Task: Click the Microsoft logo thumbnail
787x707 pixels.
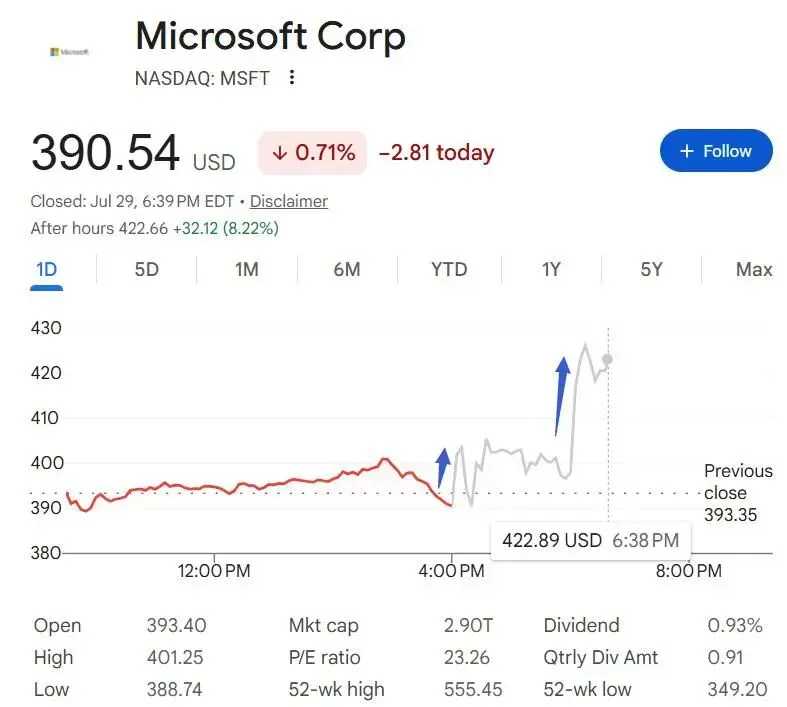Action: 69,52
